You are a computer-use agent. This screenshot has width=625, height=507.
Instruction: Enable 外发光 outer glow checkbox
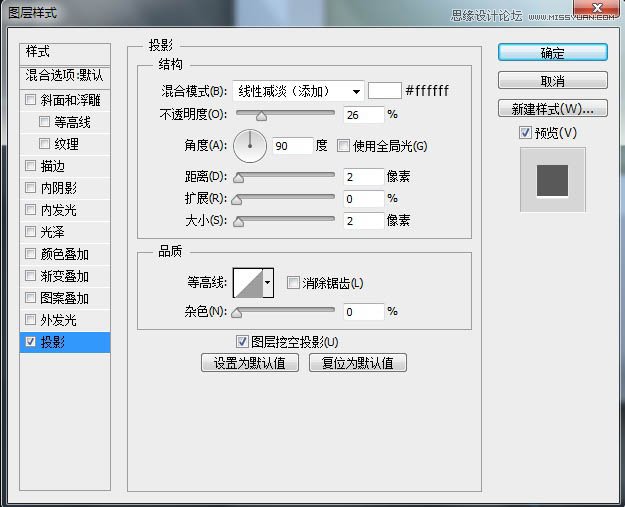coord(30,319)
